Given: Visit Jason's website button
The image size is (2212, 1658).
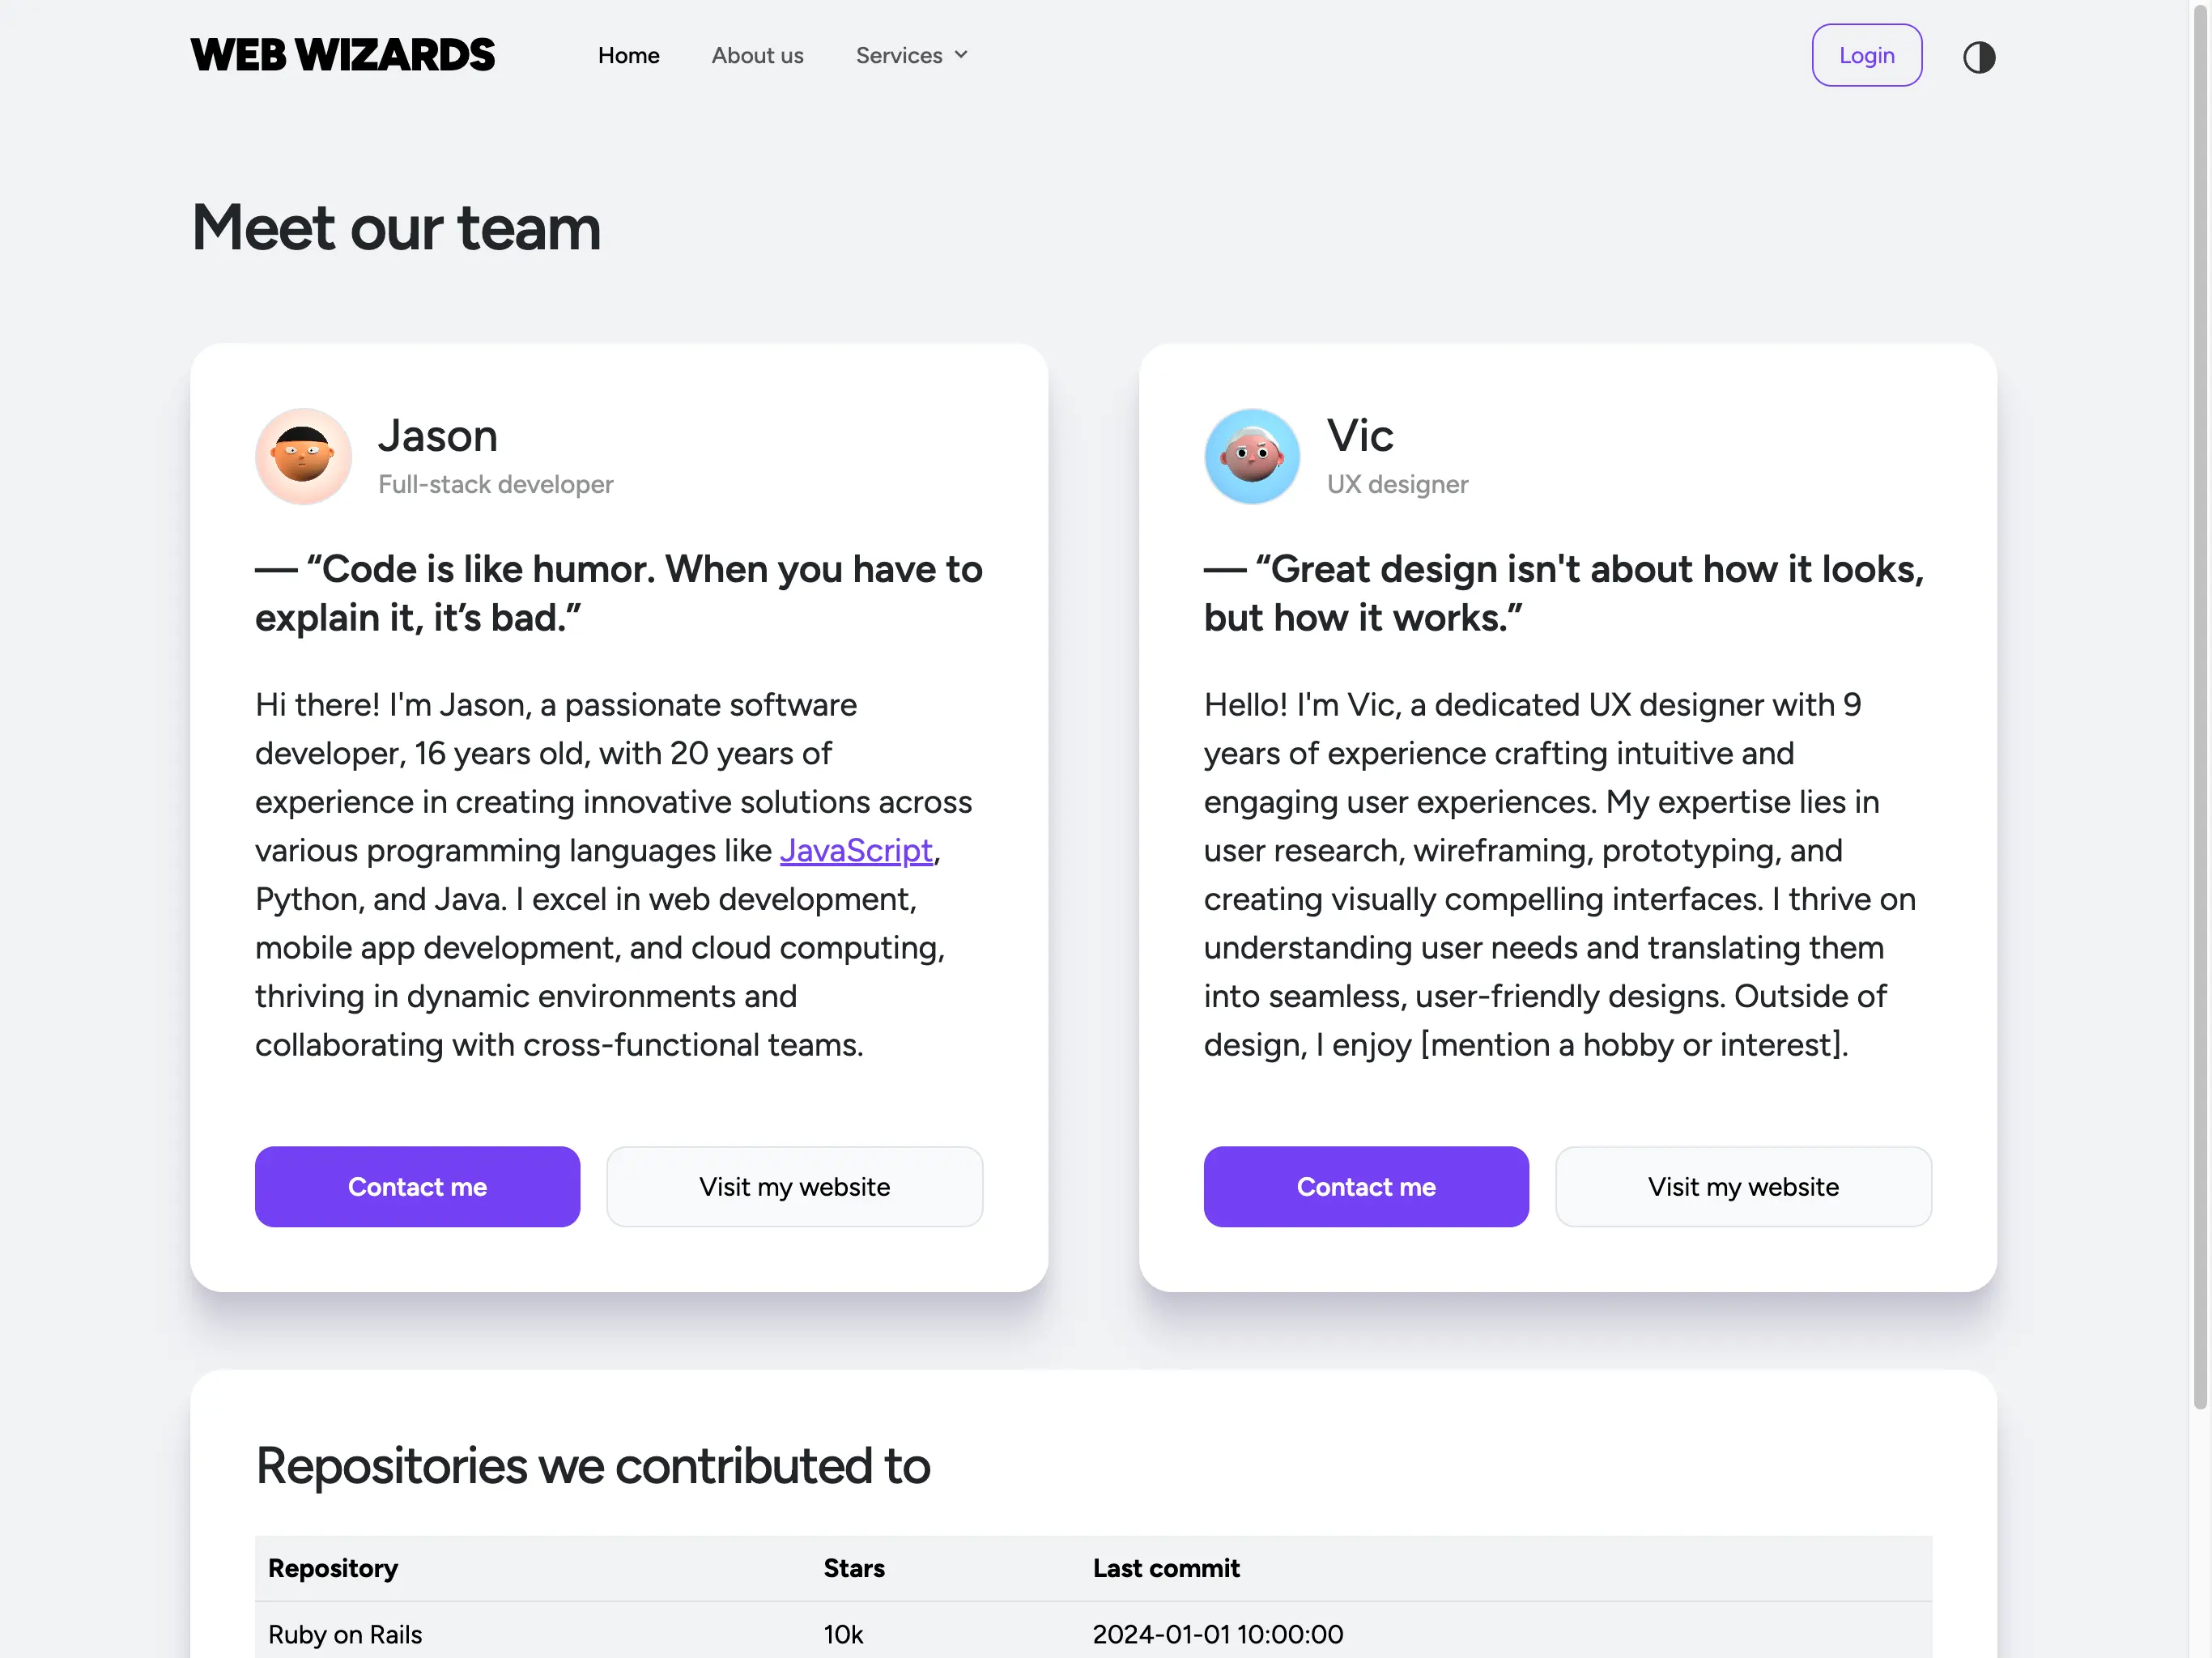Looking at the screenshot, I should (x=793, y=1186).
